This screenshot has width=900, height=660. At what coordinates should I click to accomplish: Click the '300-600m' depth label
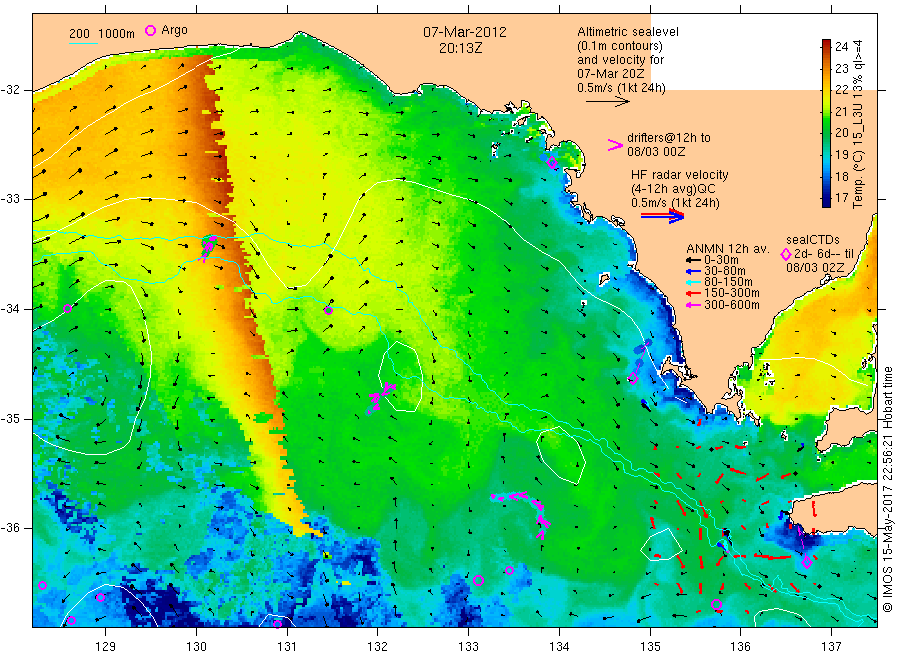732,305
